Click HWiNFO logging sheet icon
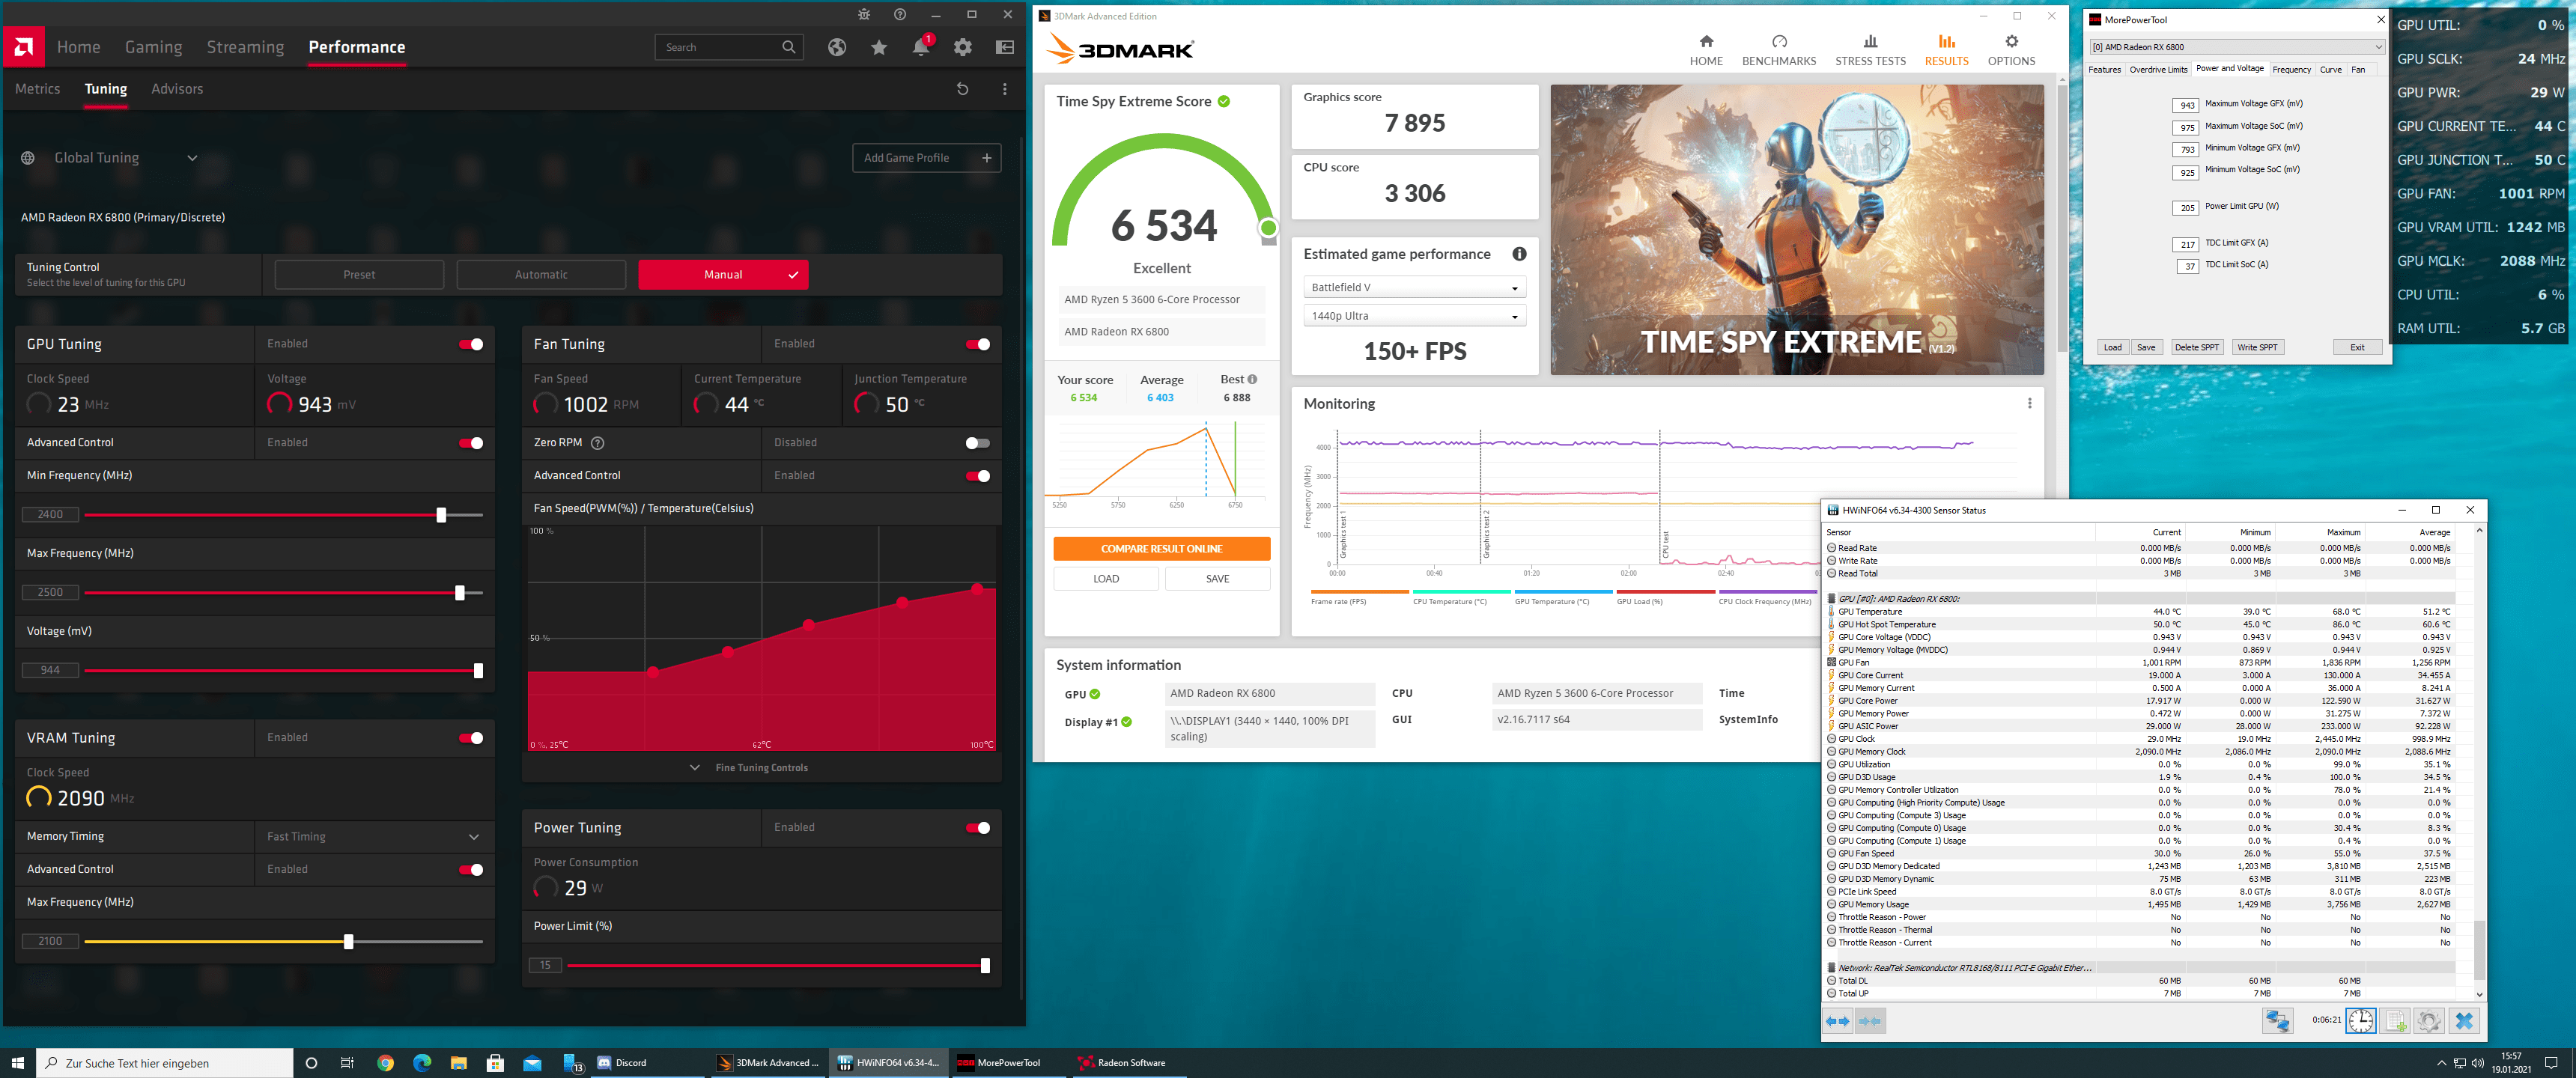 (2396, 1021)
